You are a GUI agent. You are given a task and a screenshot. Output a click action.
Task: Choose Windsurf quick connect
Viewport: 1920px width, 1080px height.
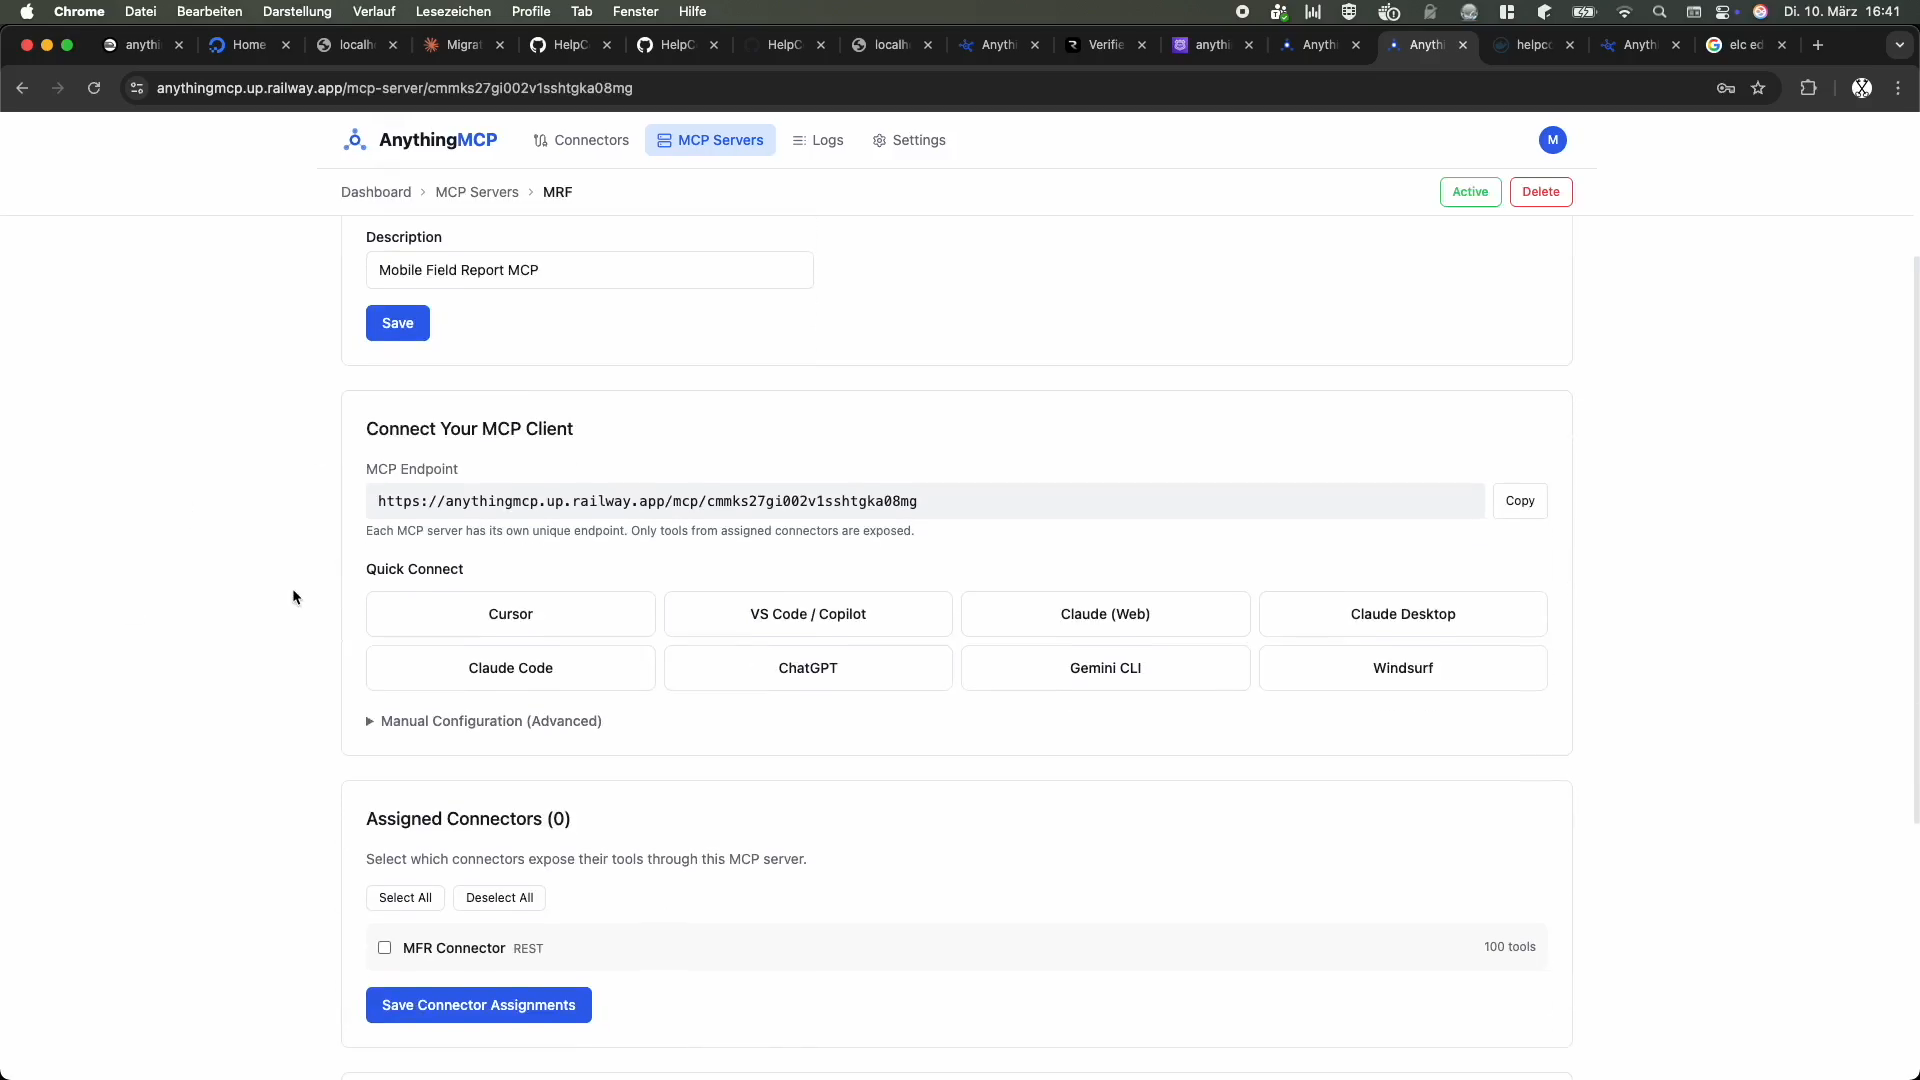tap(1403, 668)
